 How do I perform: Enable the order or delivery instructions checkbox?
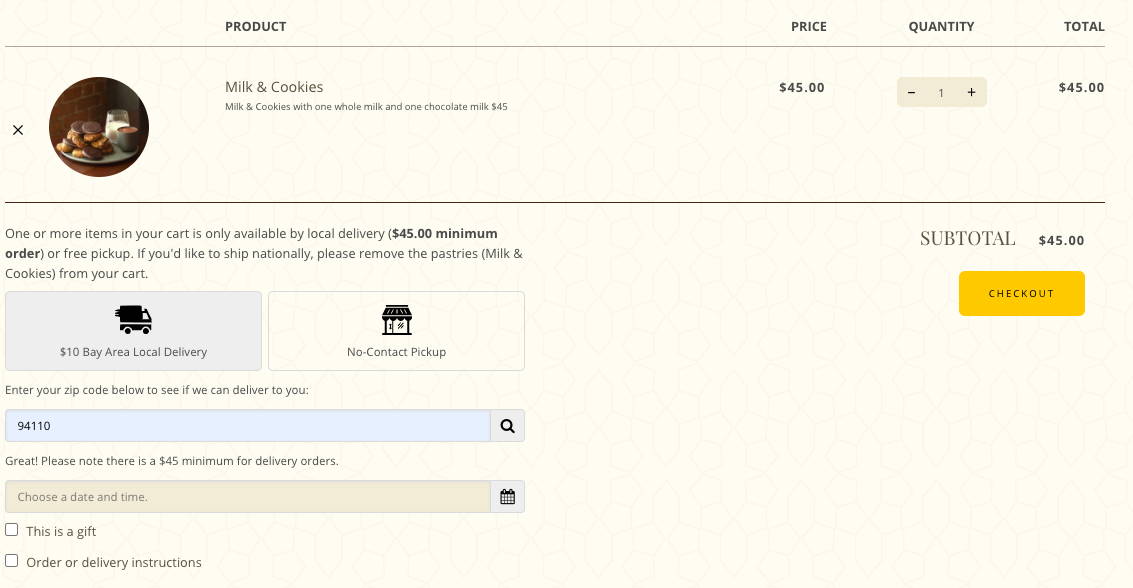(12, 561)
